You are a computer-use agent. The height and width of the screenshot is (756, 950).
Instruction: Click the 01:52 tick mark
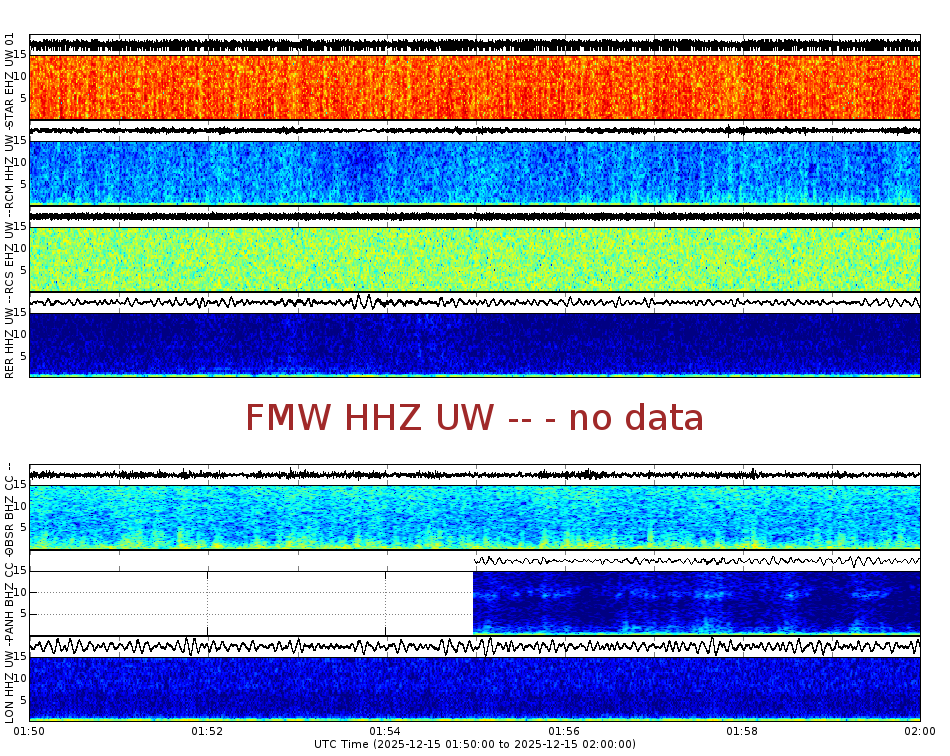207,731
